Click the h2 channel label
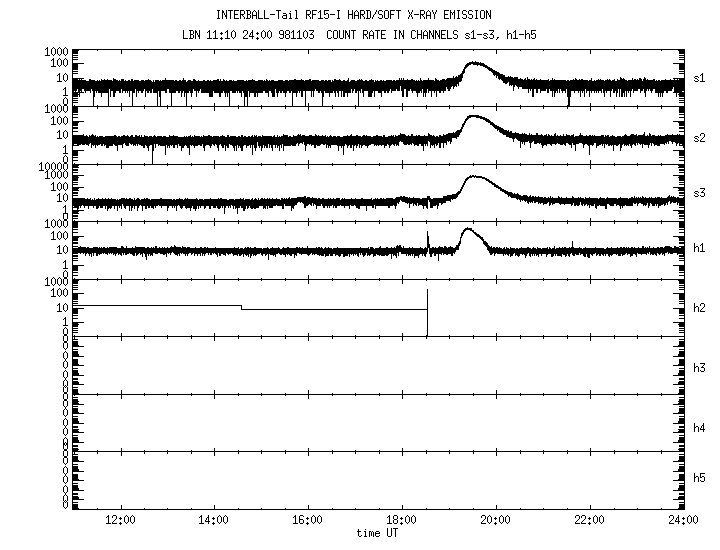Image resolution: width=720 pixels, height=550 pixels. (700, 307)
